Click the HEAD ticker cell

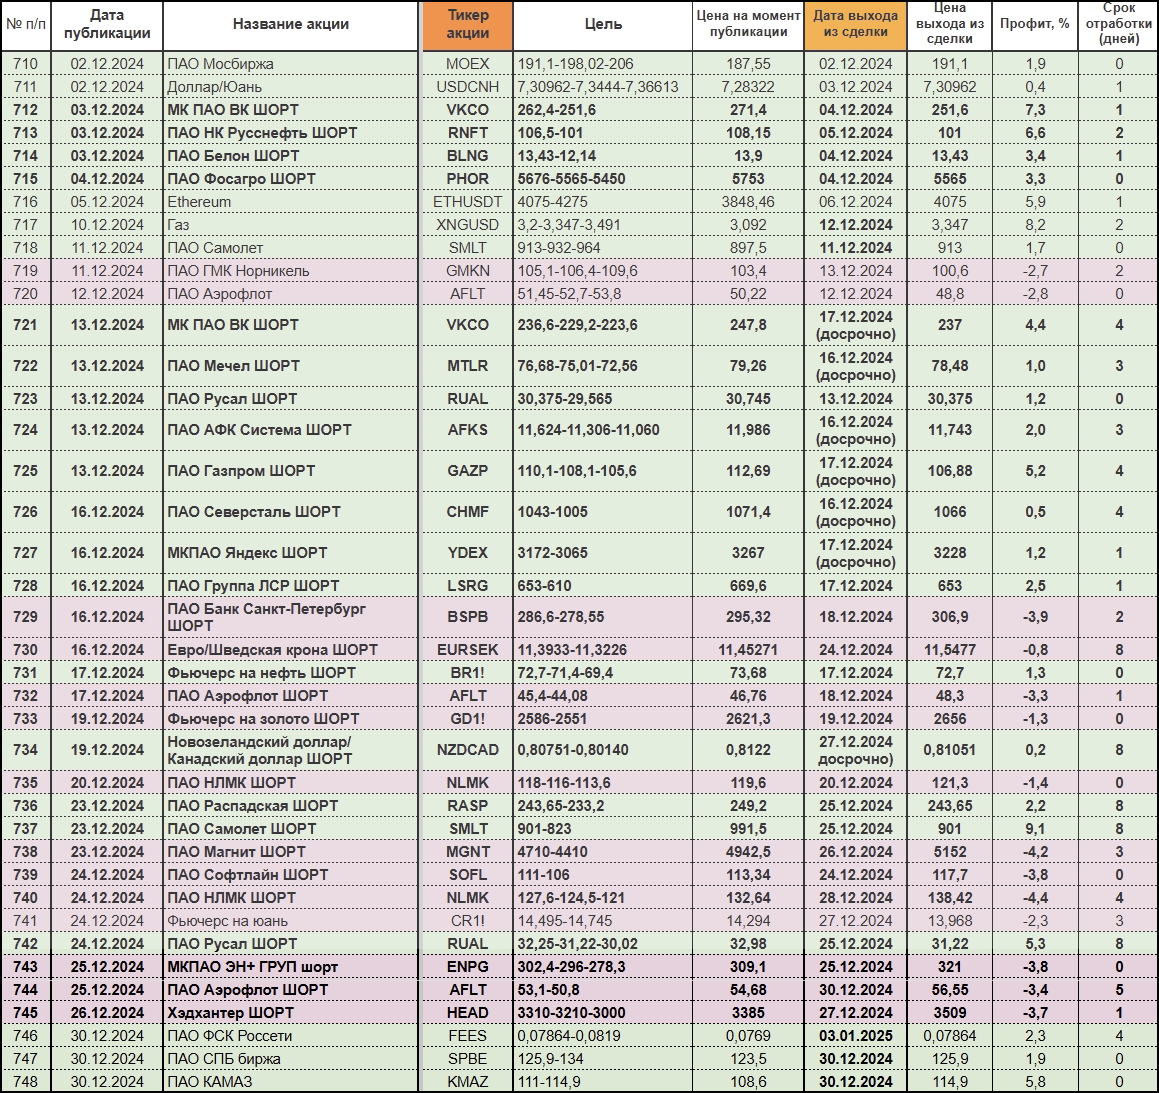(x=467, y=1012)
